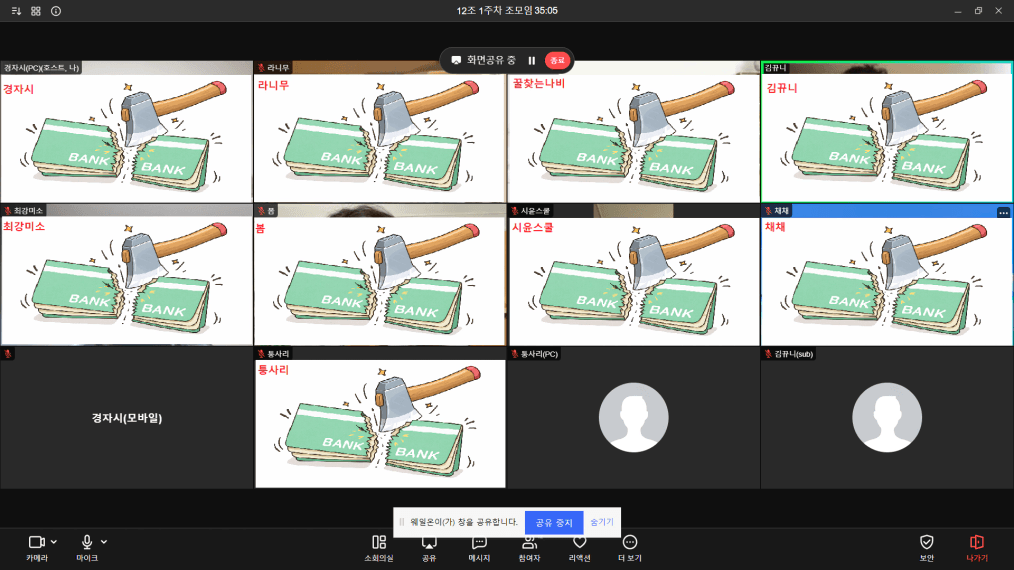
Task: Select the 최강미소 video tile
Action: tap(127, 275)
